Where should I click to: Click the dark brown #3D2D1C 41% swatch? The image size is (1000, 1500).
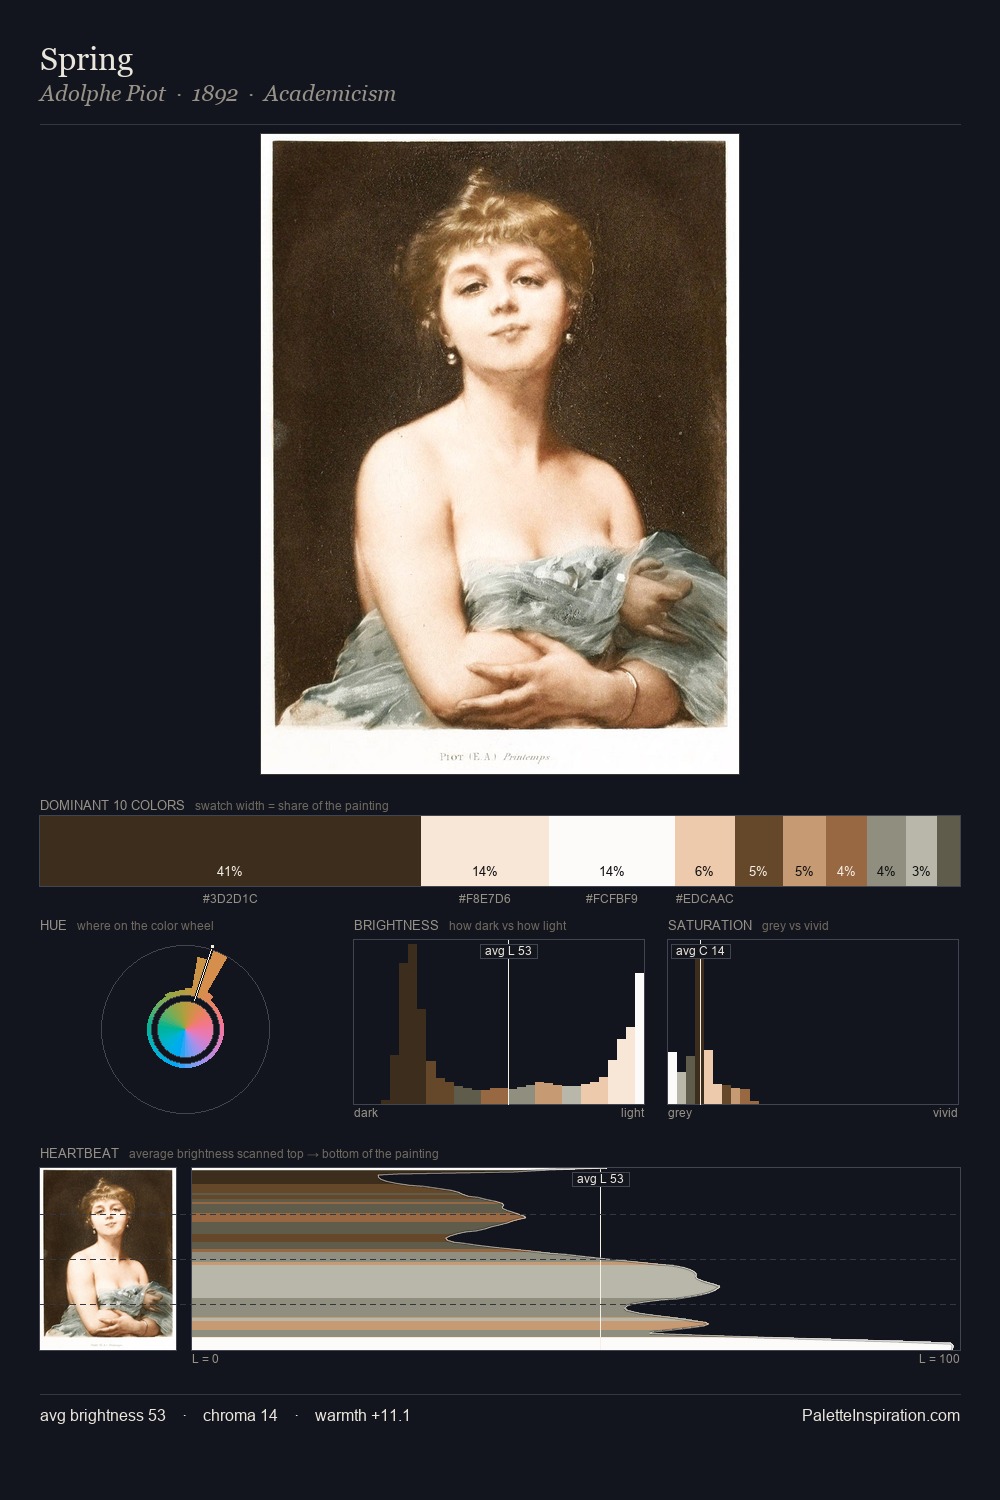pyautogui.click(x=230, y=851)
